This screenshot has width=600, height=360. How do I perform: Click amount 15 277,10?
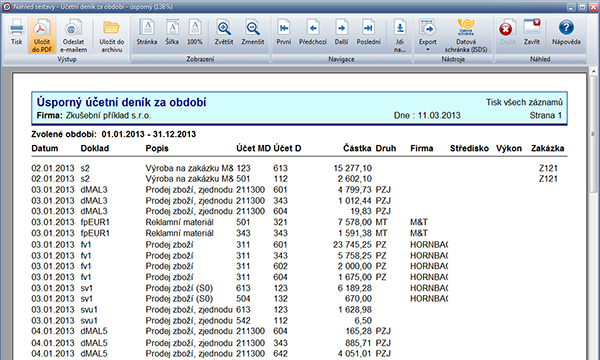[x=352, y=168]
